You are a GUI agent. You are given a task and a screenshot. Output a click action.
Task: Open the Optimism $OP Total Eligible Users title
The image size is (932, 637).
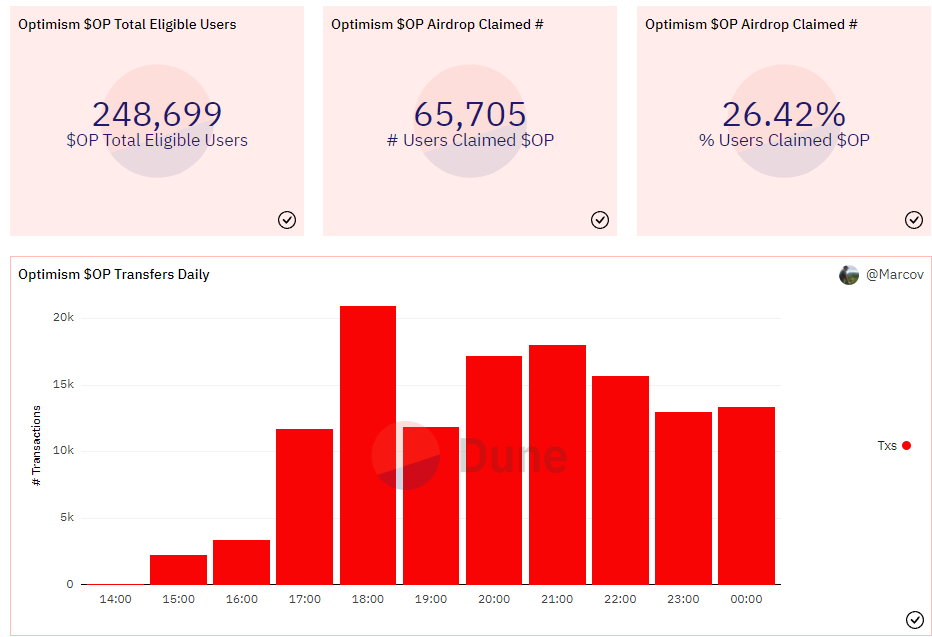(127, 24)
